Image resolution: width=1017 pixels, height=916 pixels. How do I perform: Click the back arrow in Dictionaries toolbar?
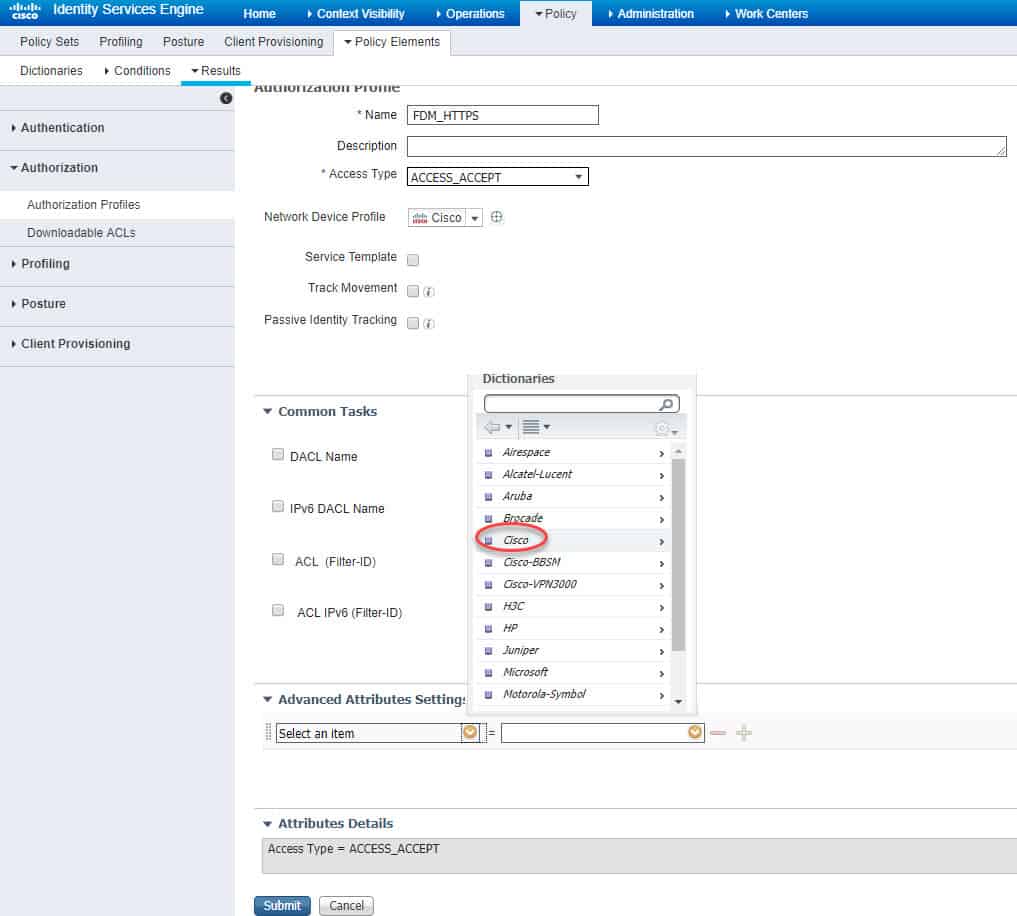point(492,427)
